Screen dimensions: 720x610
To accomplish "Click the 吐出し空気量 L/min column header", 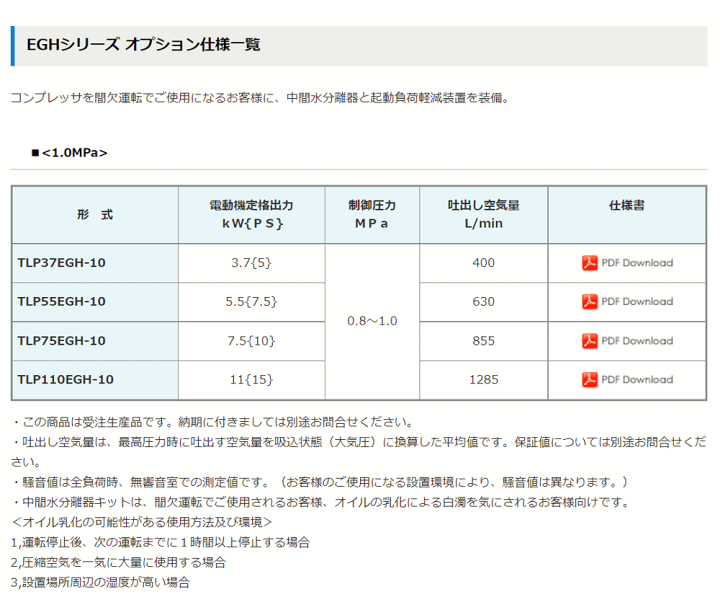I will [x=484, y=215].
